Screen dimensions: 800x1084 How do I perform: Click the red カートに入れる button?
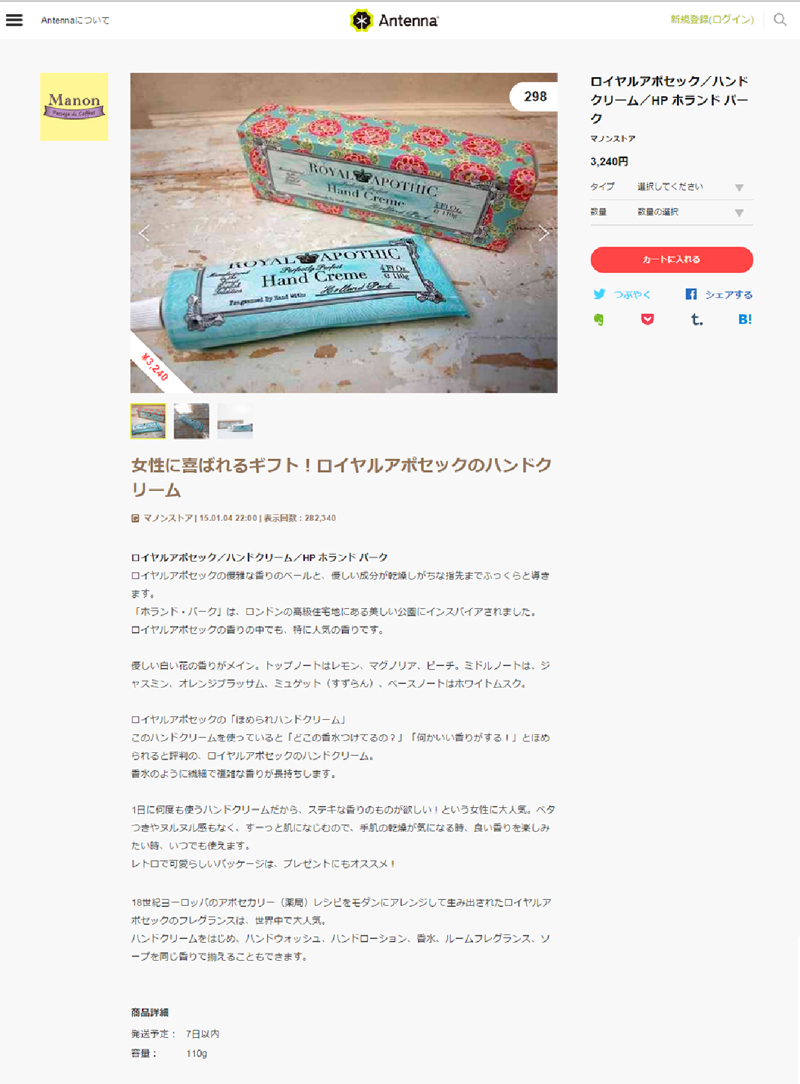point(671,259)
